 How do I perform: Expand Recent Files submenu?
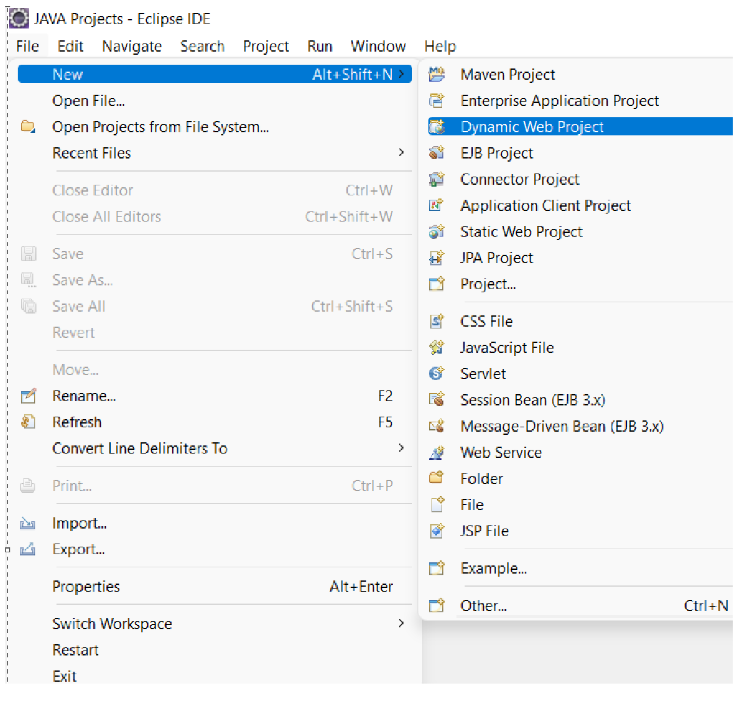[x=401, y=152]
